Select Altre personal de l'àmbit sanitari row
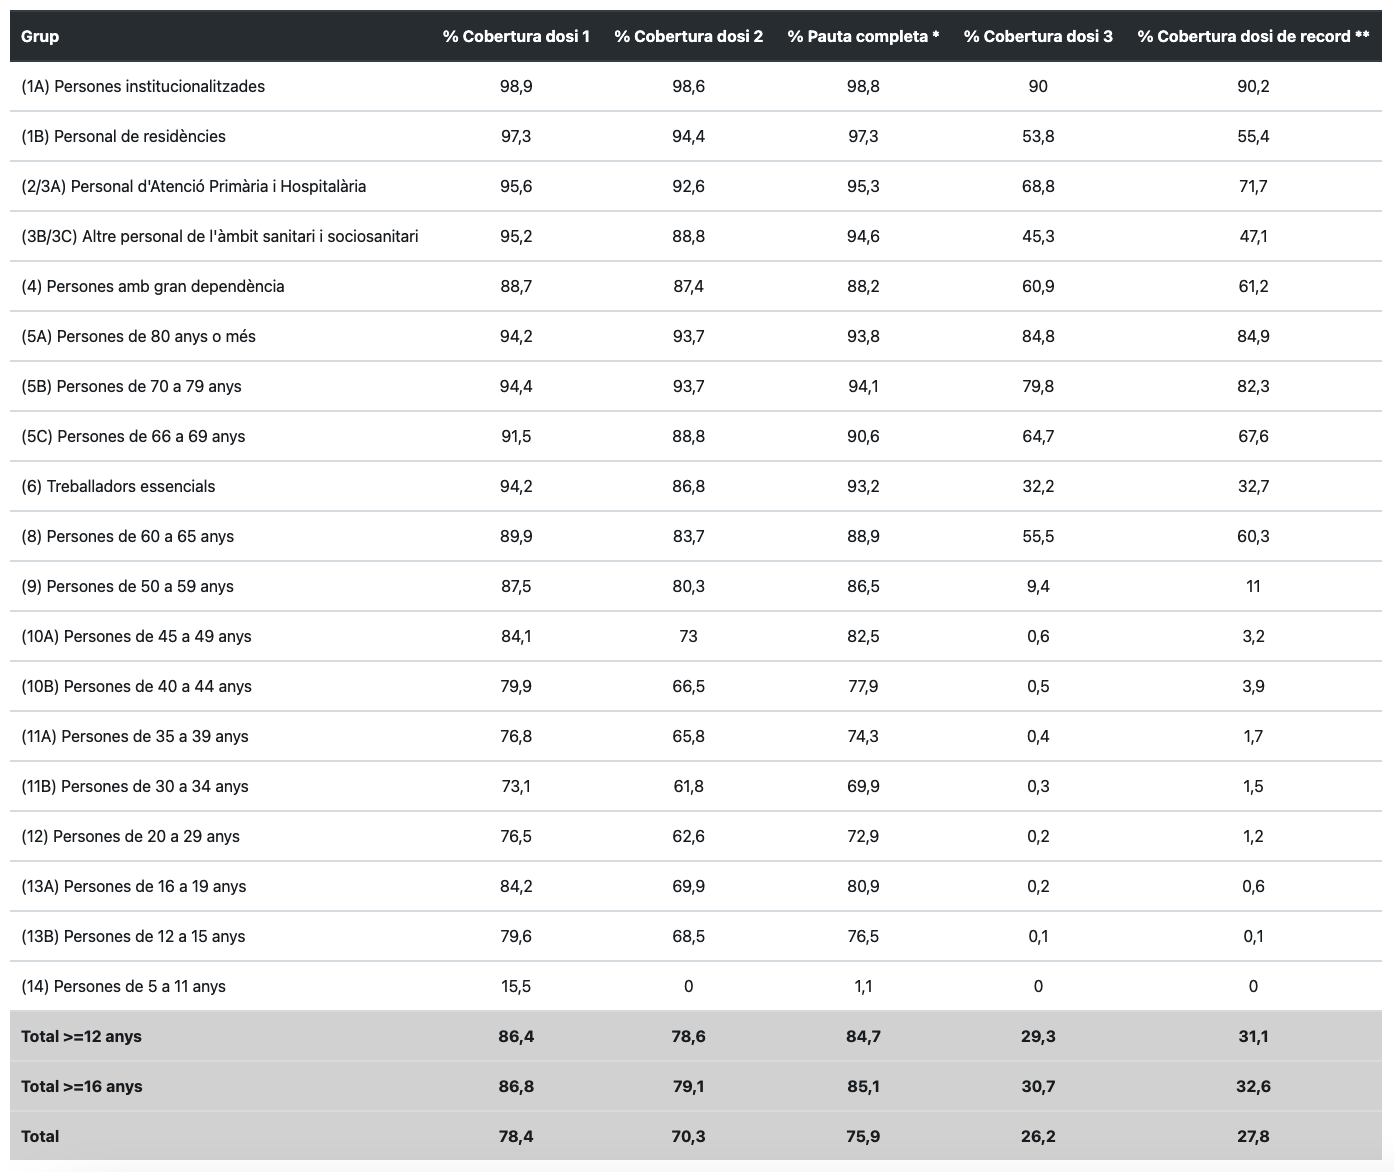Image resolution: width=1394 pixels, height=1172 pixels. [220, 236]
